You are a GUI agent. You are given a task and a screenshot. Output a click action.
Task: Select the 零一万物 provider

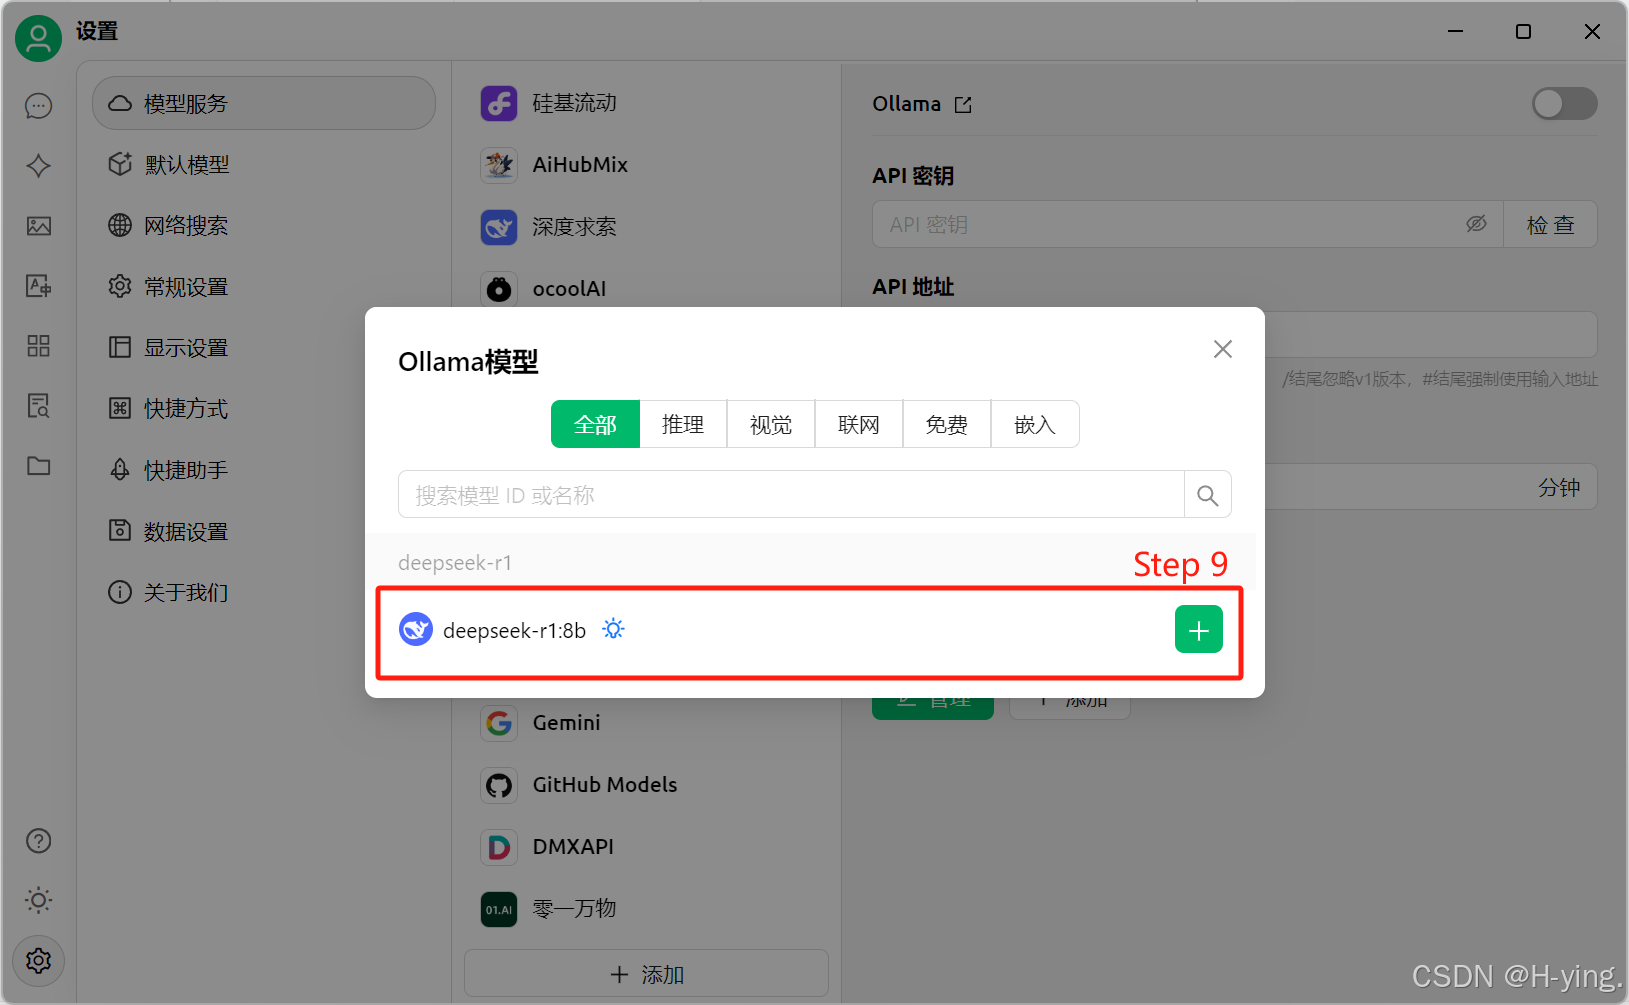coord(646,909)
